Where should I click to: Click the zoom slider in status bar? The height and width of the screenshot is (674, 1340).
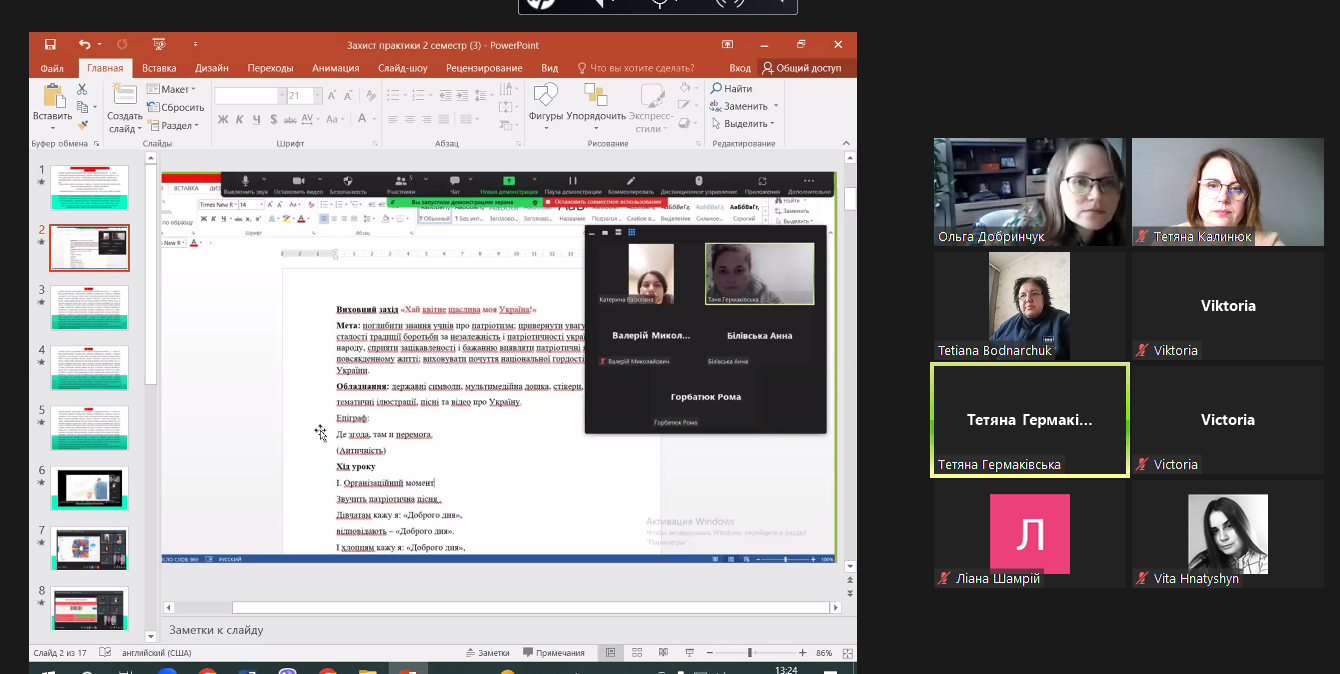tap(750, 653)
